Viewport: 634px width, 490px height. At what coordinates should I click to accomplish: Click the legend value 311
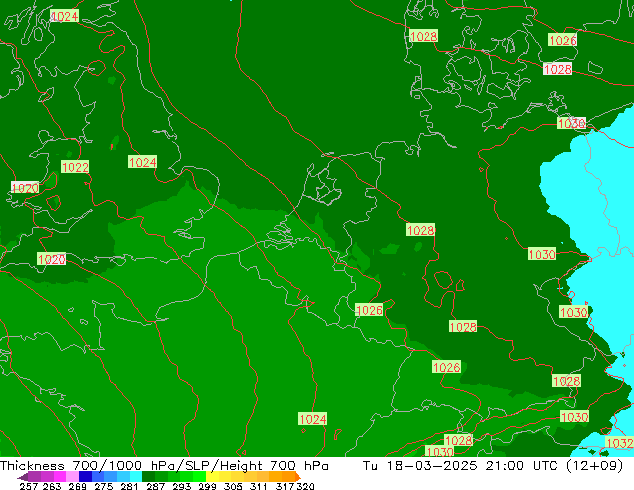point(259,486)
